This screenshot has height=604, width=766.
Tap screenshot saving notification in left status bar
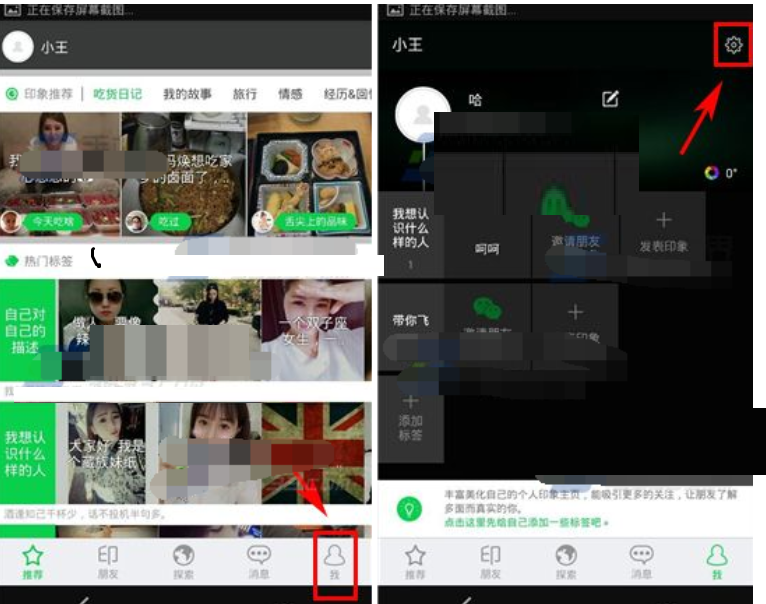click(x=68, y=10)
